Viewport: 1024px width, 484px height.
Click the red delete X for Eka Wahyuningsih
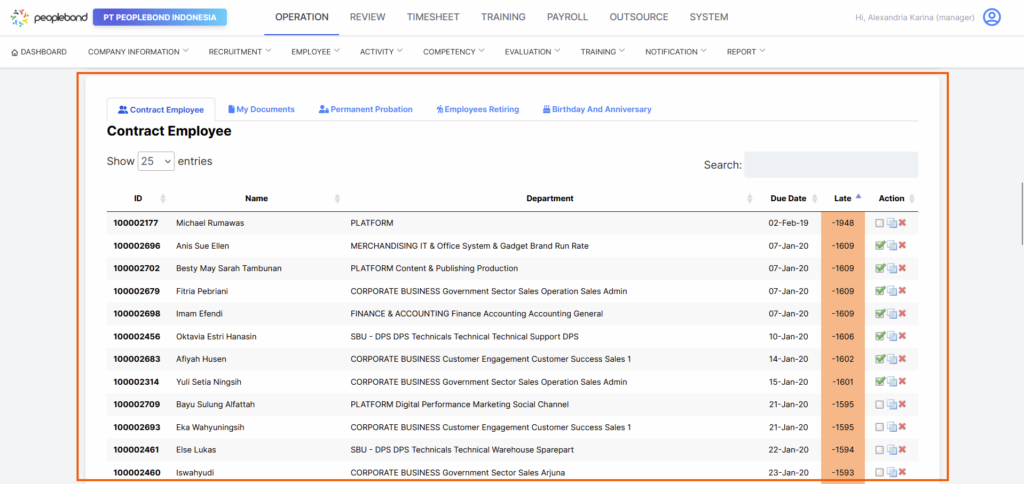point(902,427)
